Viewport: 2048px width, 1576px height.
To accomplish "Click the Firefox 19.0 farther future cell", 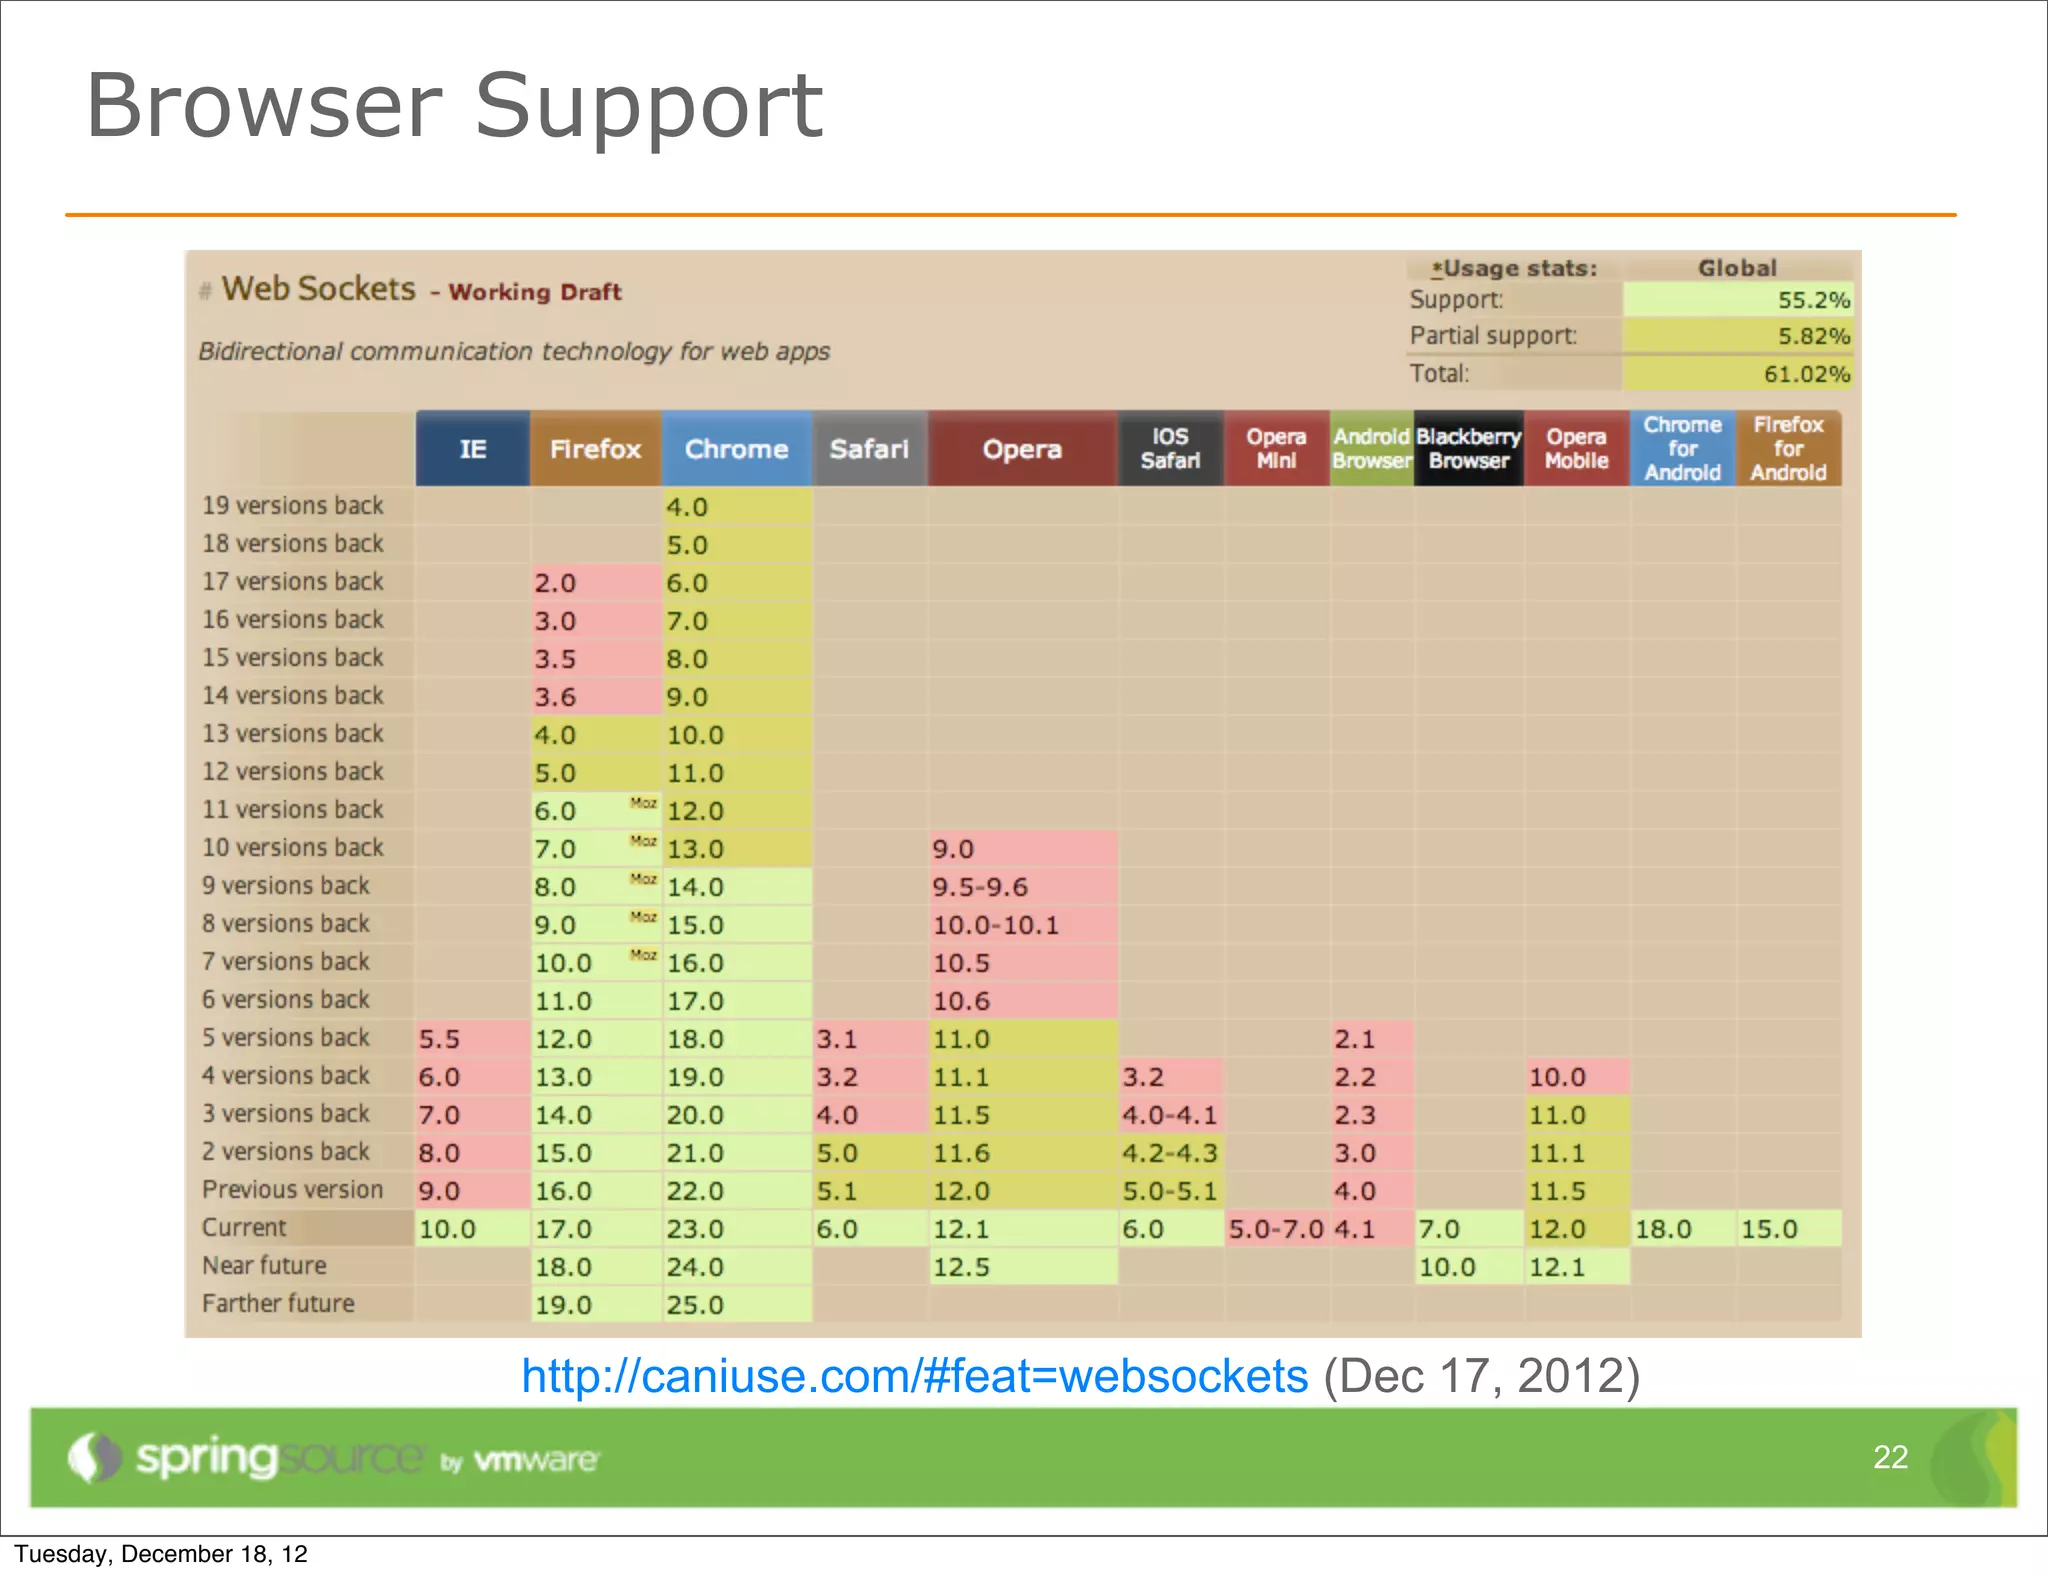I will coord(596,1305).
